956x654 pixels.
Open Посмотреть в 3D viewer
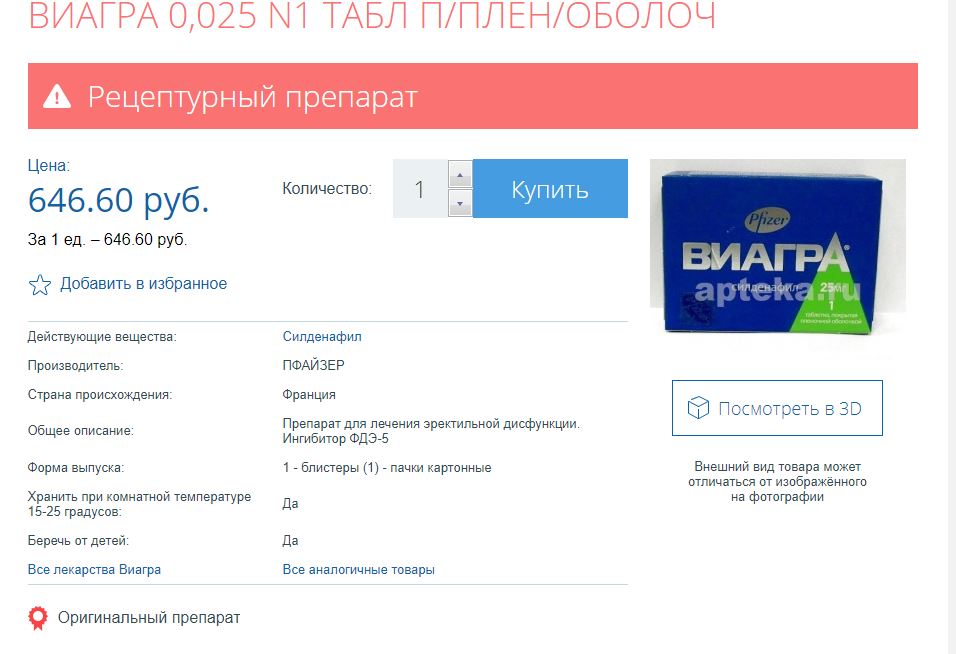(777, 408)
